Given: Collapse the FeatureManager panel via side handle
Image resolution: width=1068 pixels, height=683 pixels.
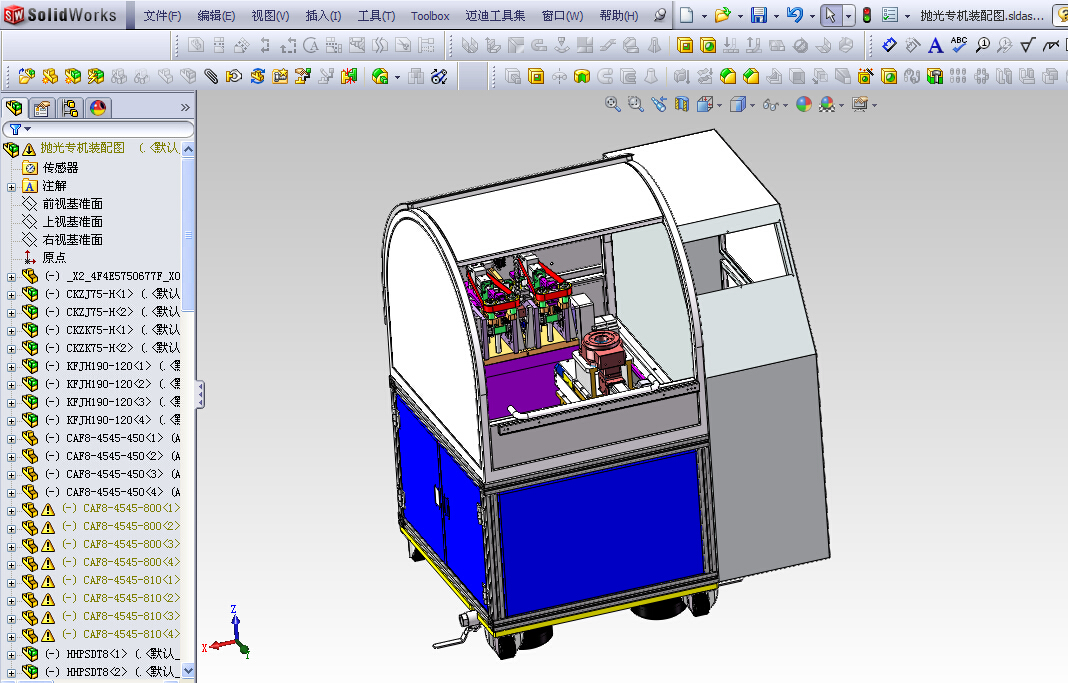Looking at the screenshot, I should (200, 394).
